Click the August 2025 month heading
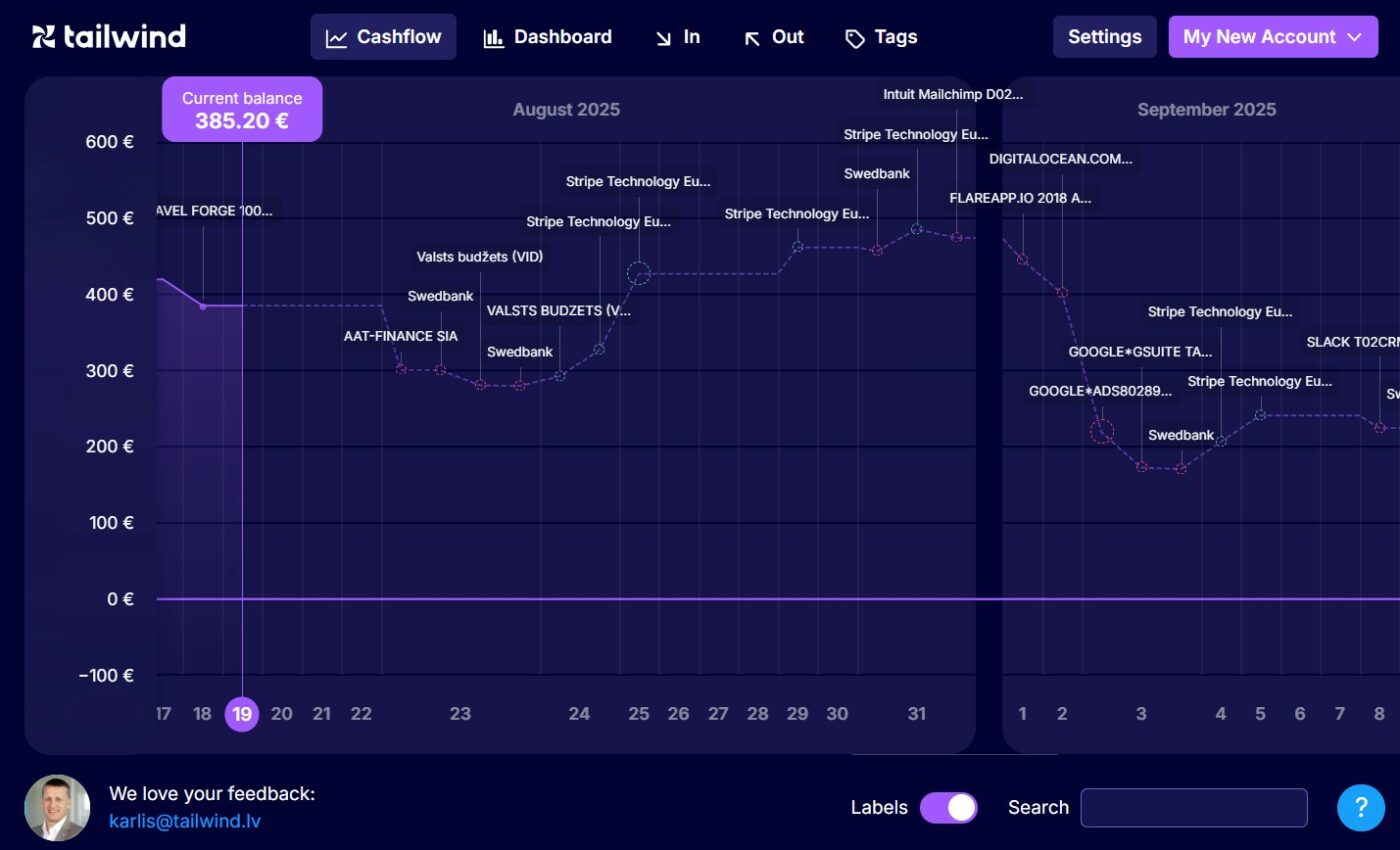Viewport: 1400px width, 850px height. pos(566,109)
